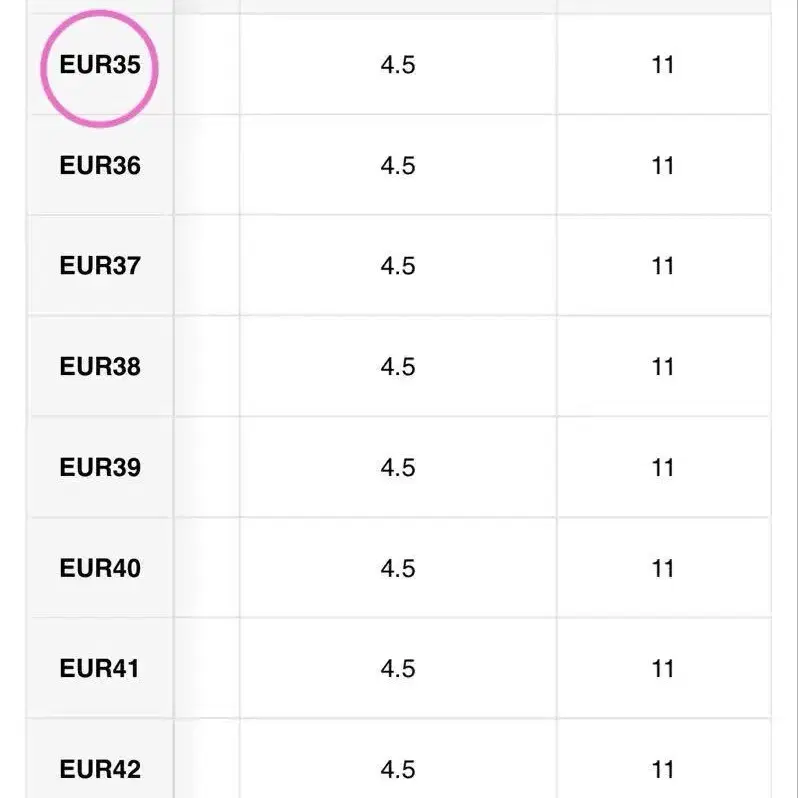The width and height of the screenshot is (798, 798).
Task: Select the EUR37 row header
Action: pyautogui.click(x=100, y=266)
